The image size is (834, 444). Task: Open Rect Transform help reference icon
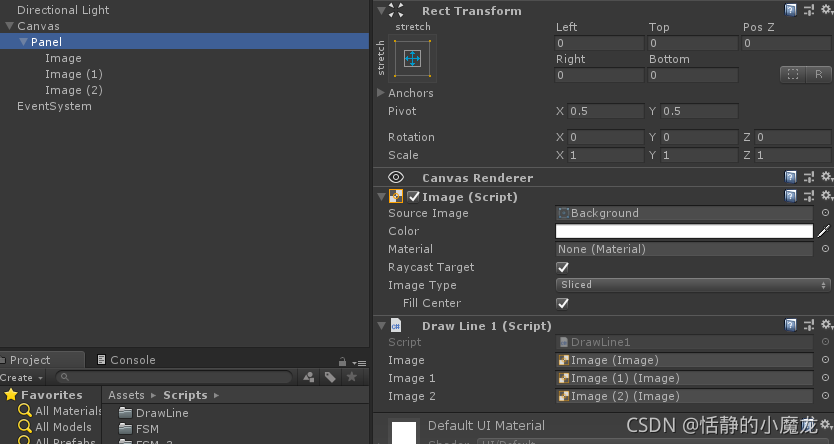(790, 10)
